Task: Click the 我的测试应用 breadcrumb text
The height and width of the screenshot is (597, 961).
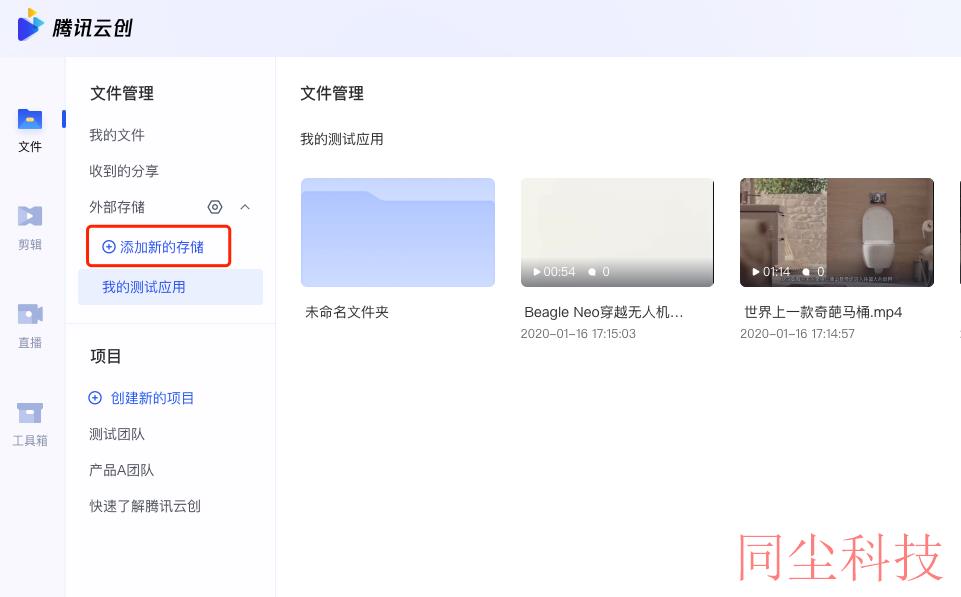Action: tap(341, 139)
